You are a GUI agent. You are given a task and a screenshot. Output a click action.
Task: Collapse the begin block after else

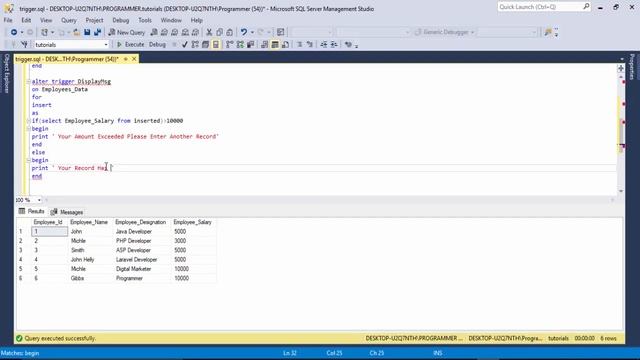pyautogui.click(x=29, y=160)
